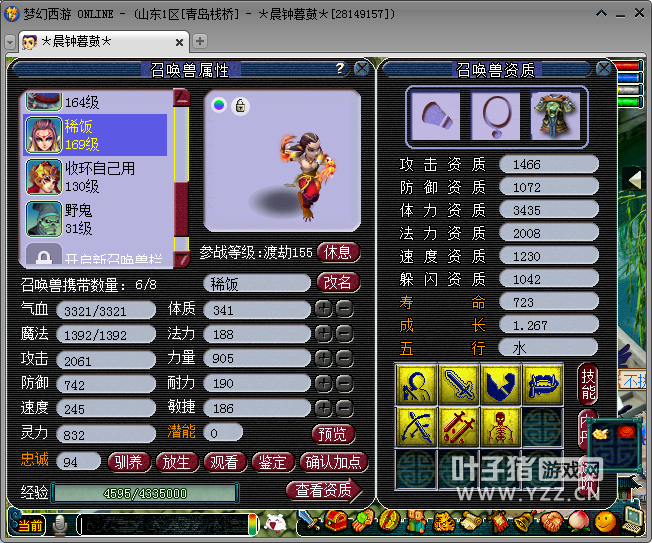Image resolution: width=652 pixels, height=543 pixels.
Task: Decrease 力量 with minus button
Action: pyautogui.click(x=345, y=358)
